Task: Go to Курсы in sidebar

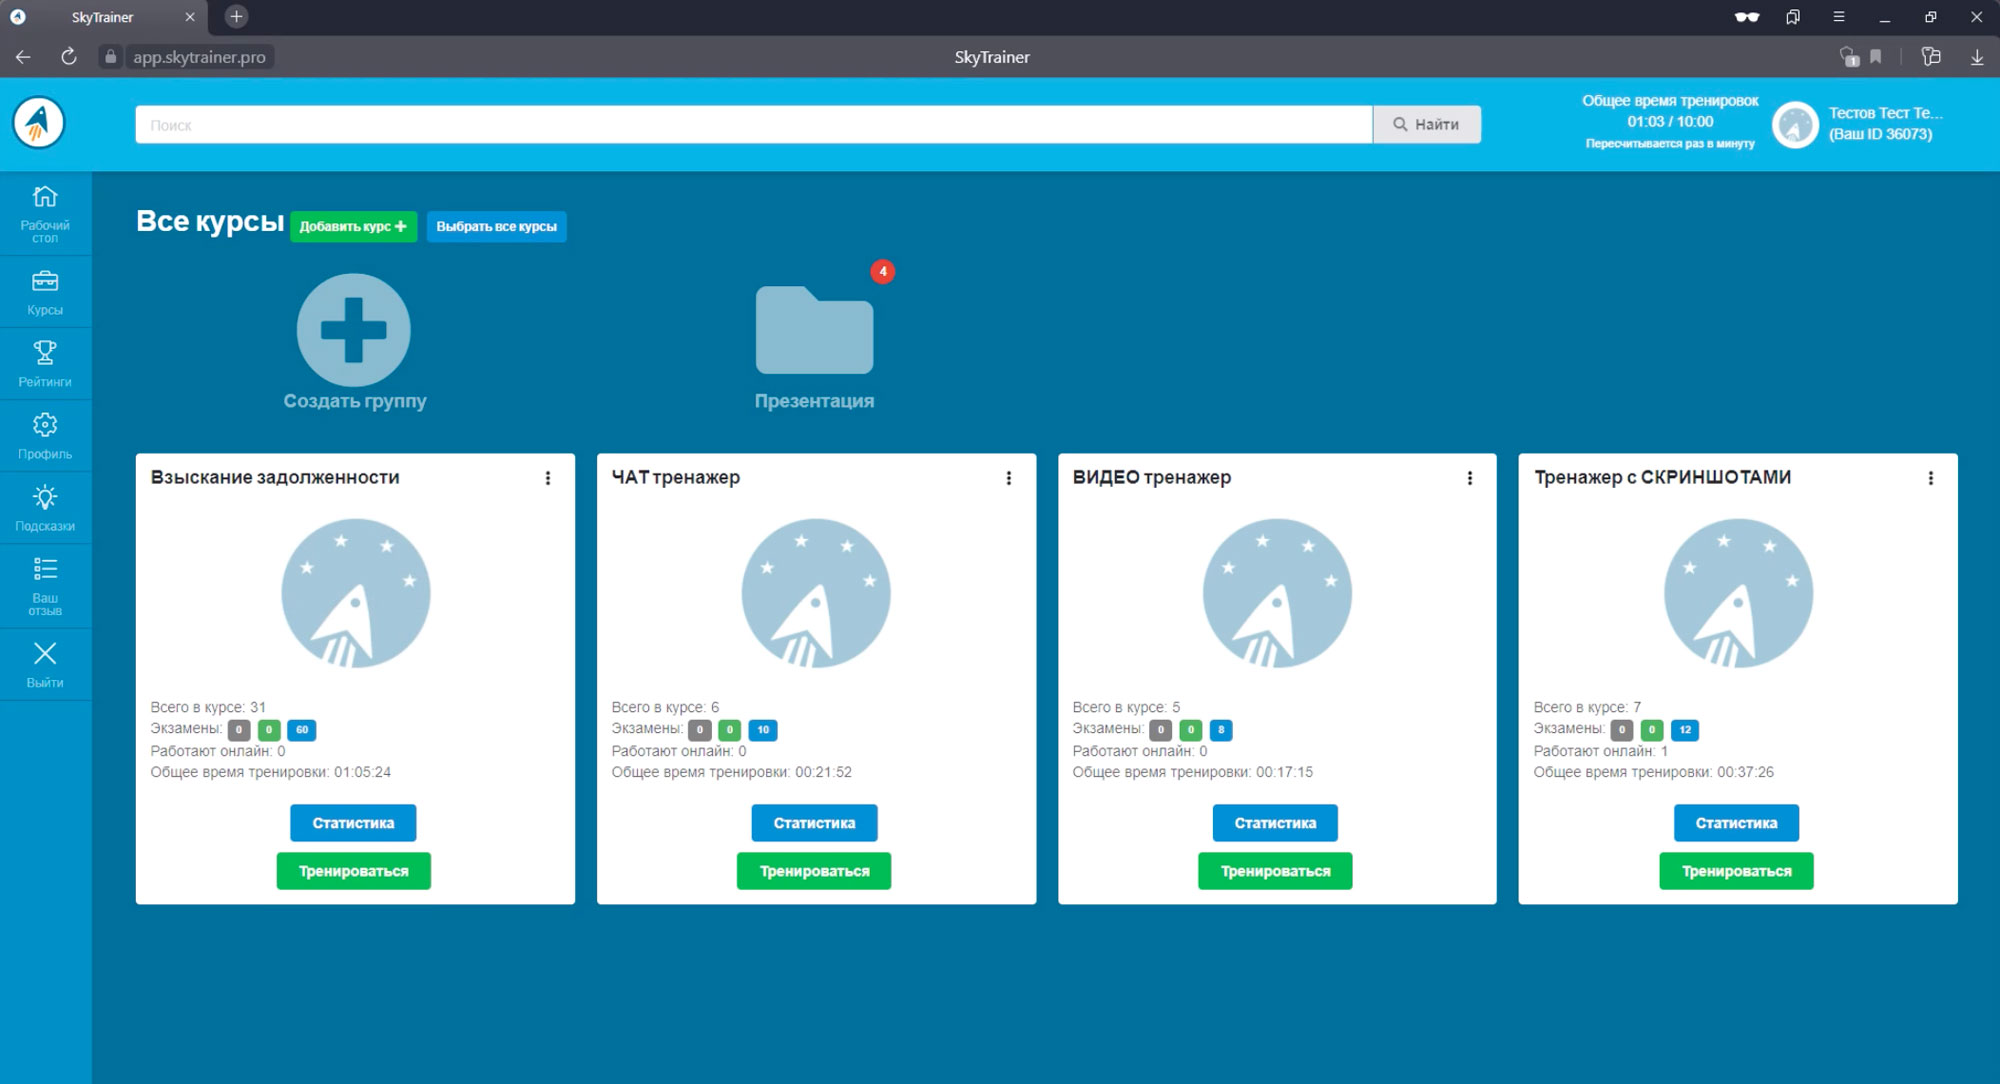Action: (x=45, y=292)
